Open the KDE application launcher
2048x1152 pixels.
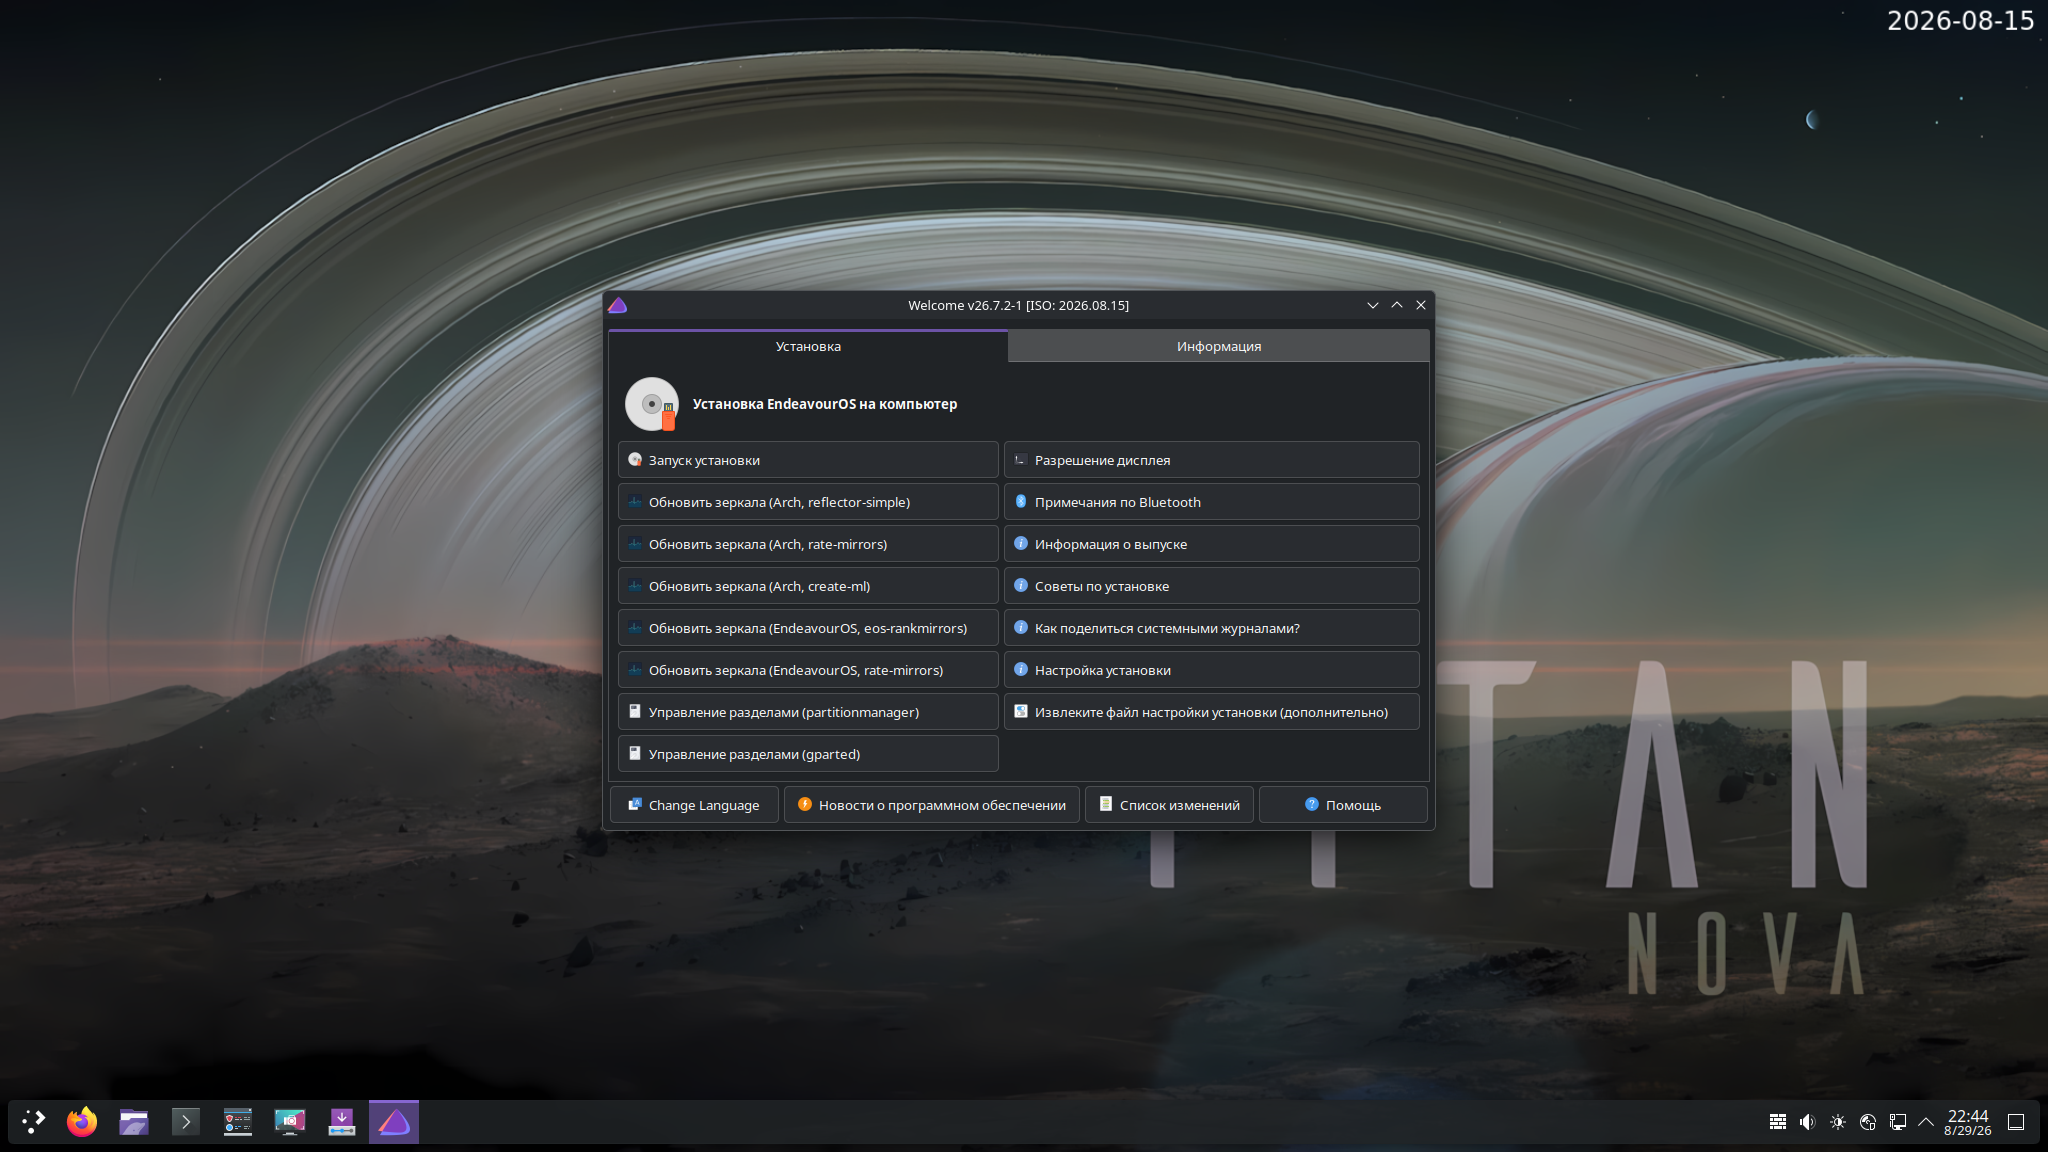click(34, 1122)
